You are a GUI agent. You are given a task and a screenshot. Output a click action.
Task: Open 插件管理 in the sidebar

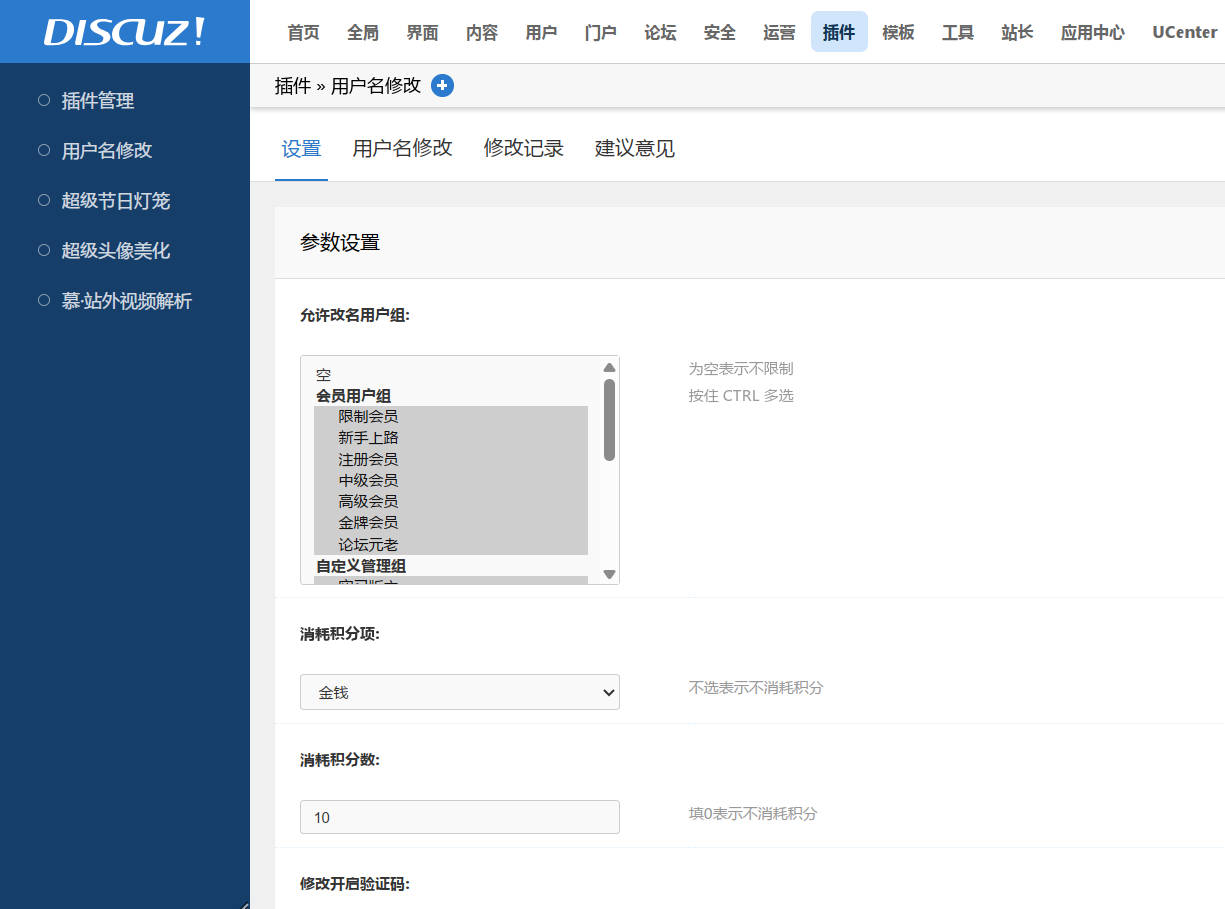point(98,101)
